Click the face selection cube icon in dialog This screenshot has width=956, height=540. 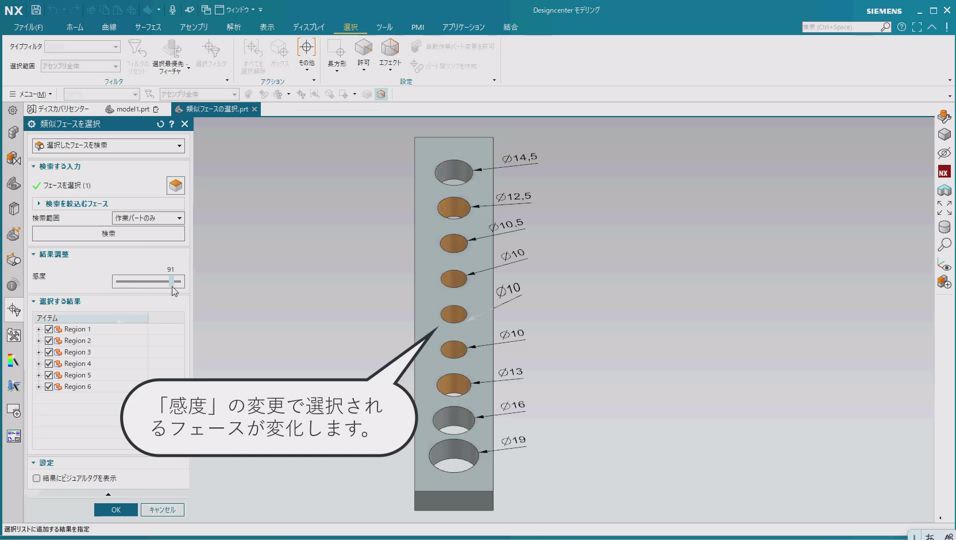tap(176, 185)
